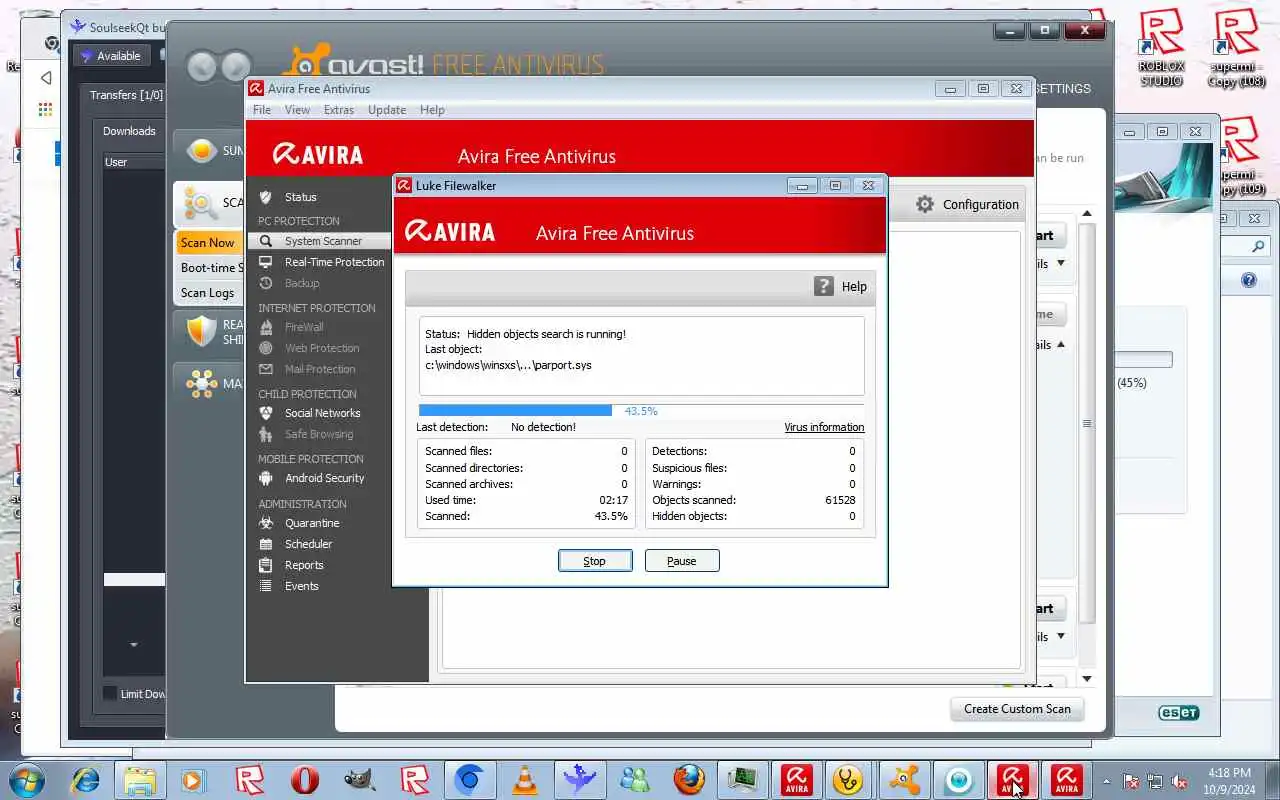
Task: Switch to the Downloads tab in SoulseekQt
Action: pyautogui.click(x=129, y=131)
